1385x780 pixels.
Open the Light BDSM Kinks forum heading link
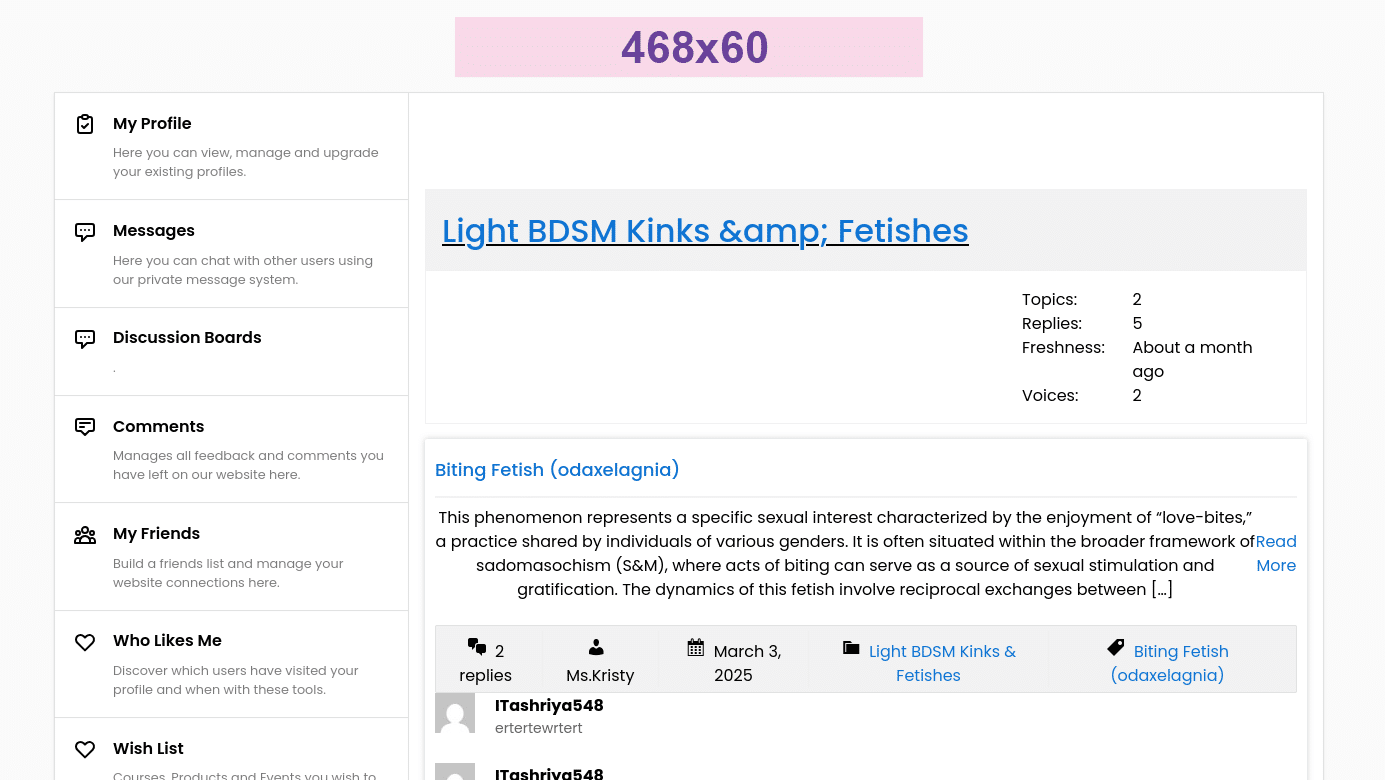[705, 231]
